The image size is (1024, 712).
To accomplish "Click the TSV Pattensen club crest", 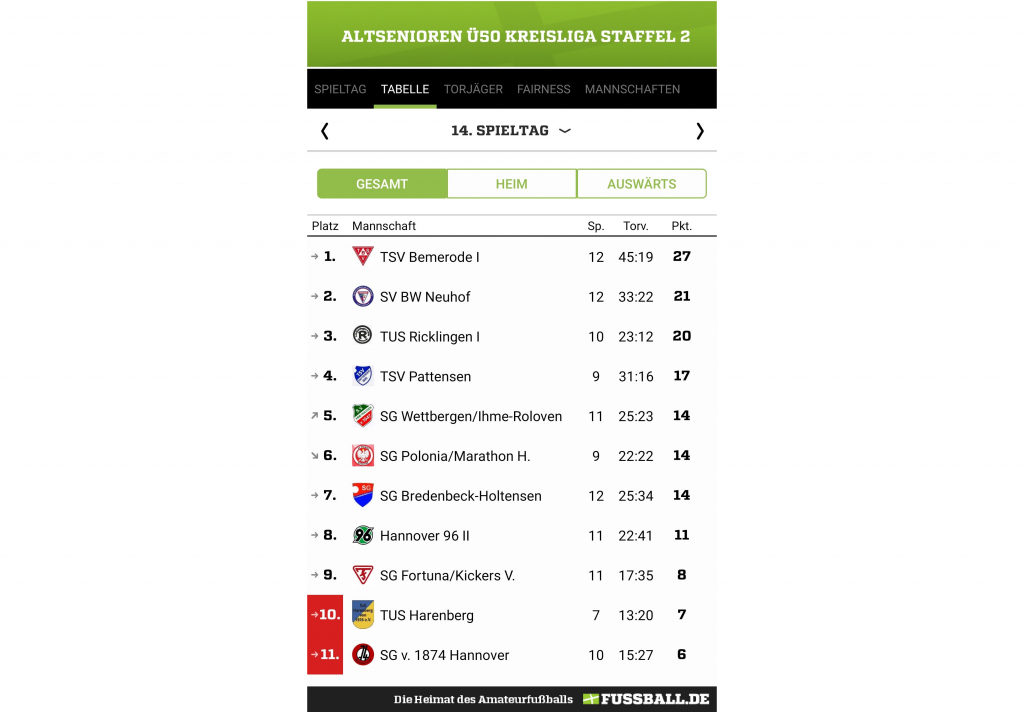I will (362, 376).
